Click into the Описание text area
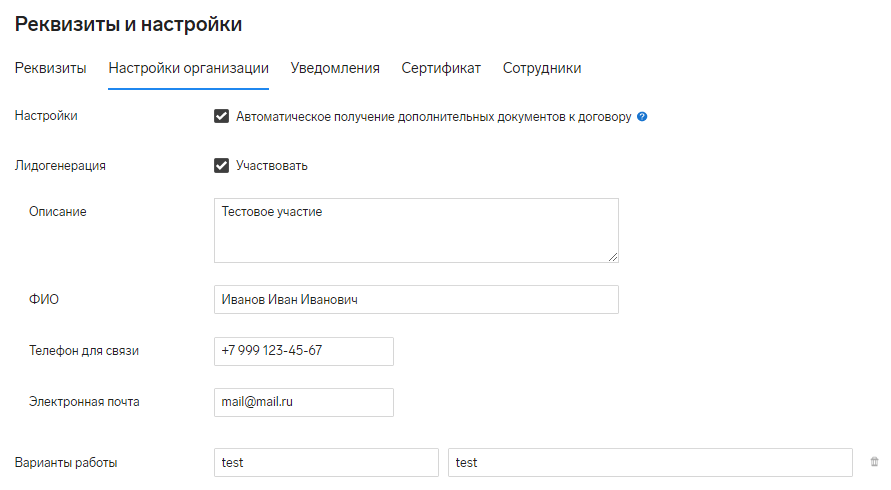 pyautogui.click(x=417, y=230)
